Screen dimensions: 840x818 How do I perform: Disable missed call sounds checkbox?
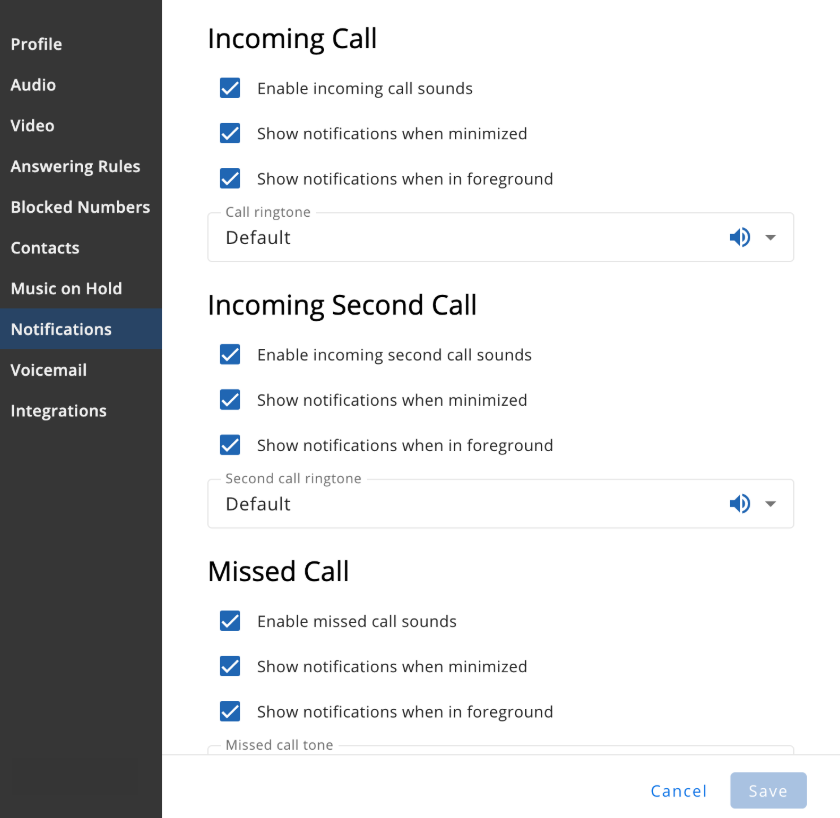point(230,621)
